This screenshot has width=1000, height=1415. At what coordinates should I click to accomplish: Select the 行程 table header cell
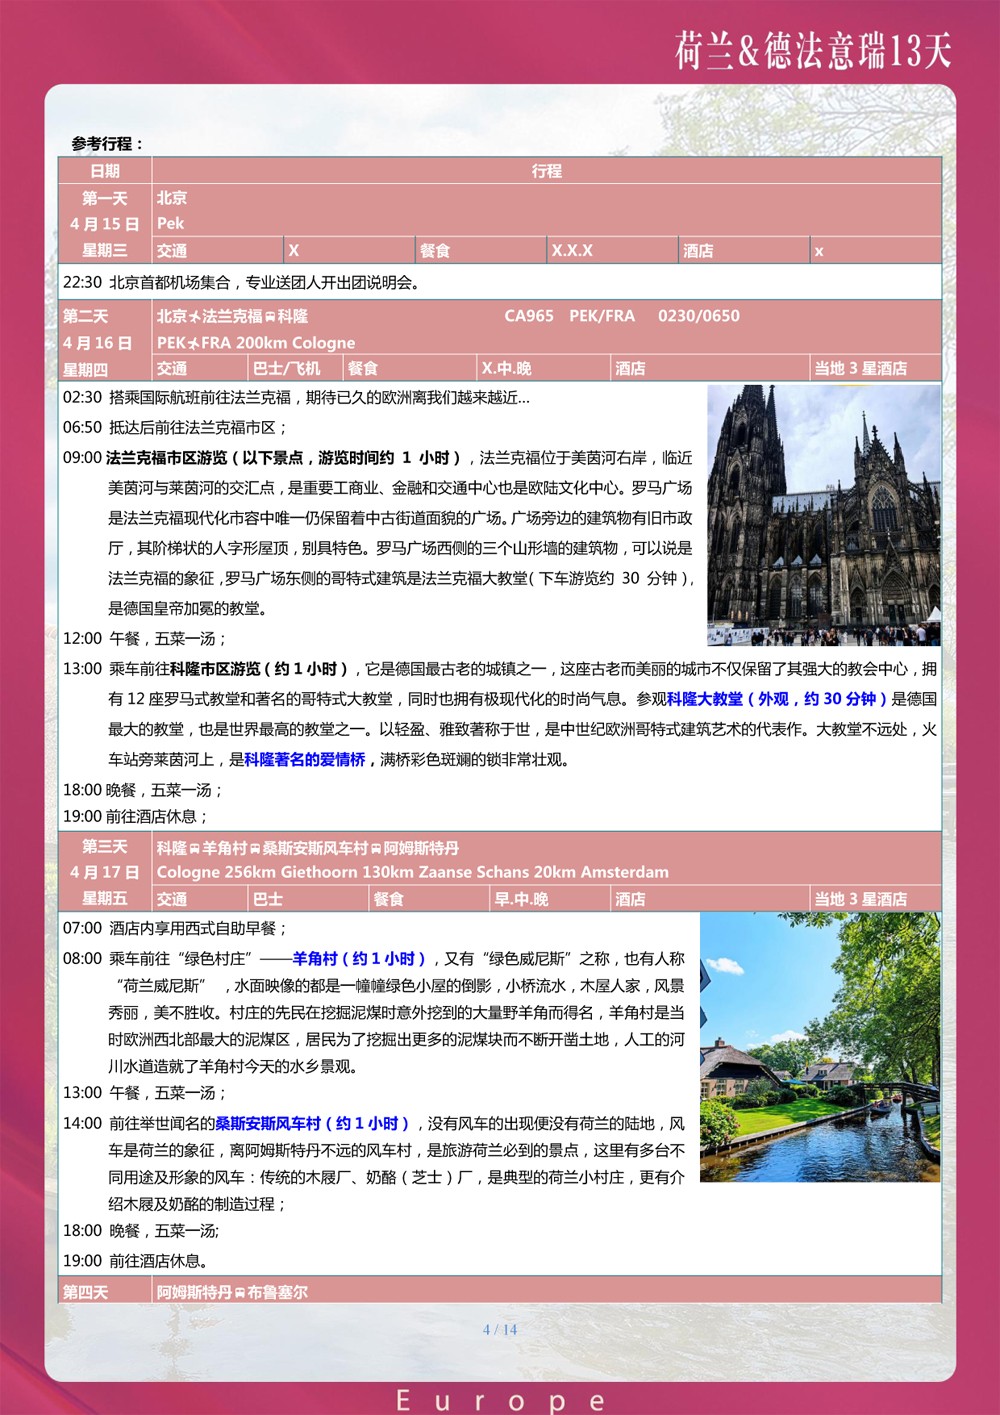[x=546, y=171]
